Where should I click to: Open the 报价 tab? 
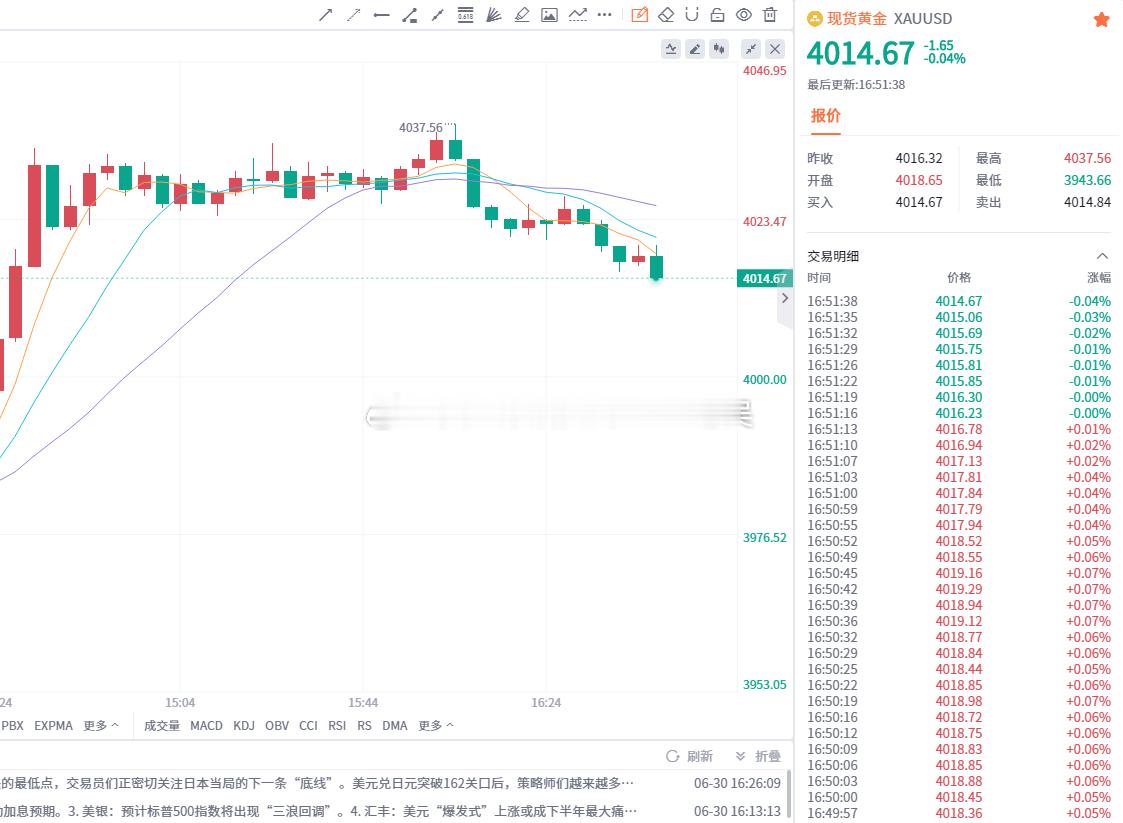click(825, 116)
